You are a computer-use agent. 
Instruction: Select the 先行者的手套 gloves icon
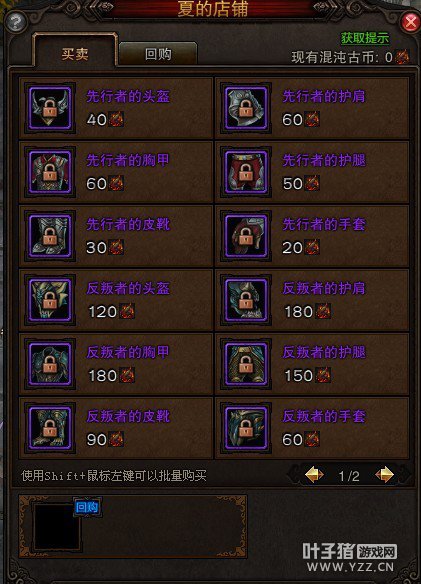[246, 236]
